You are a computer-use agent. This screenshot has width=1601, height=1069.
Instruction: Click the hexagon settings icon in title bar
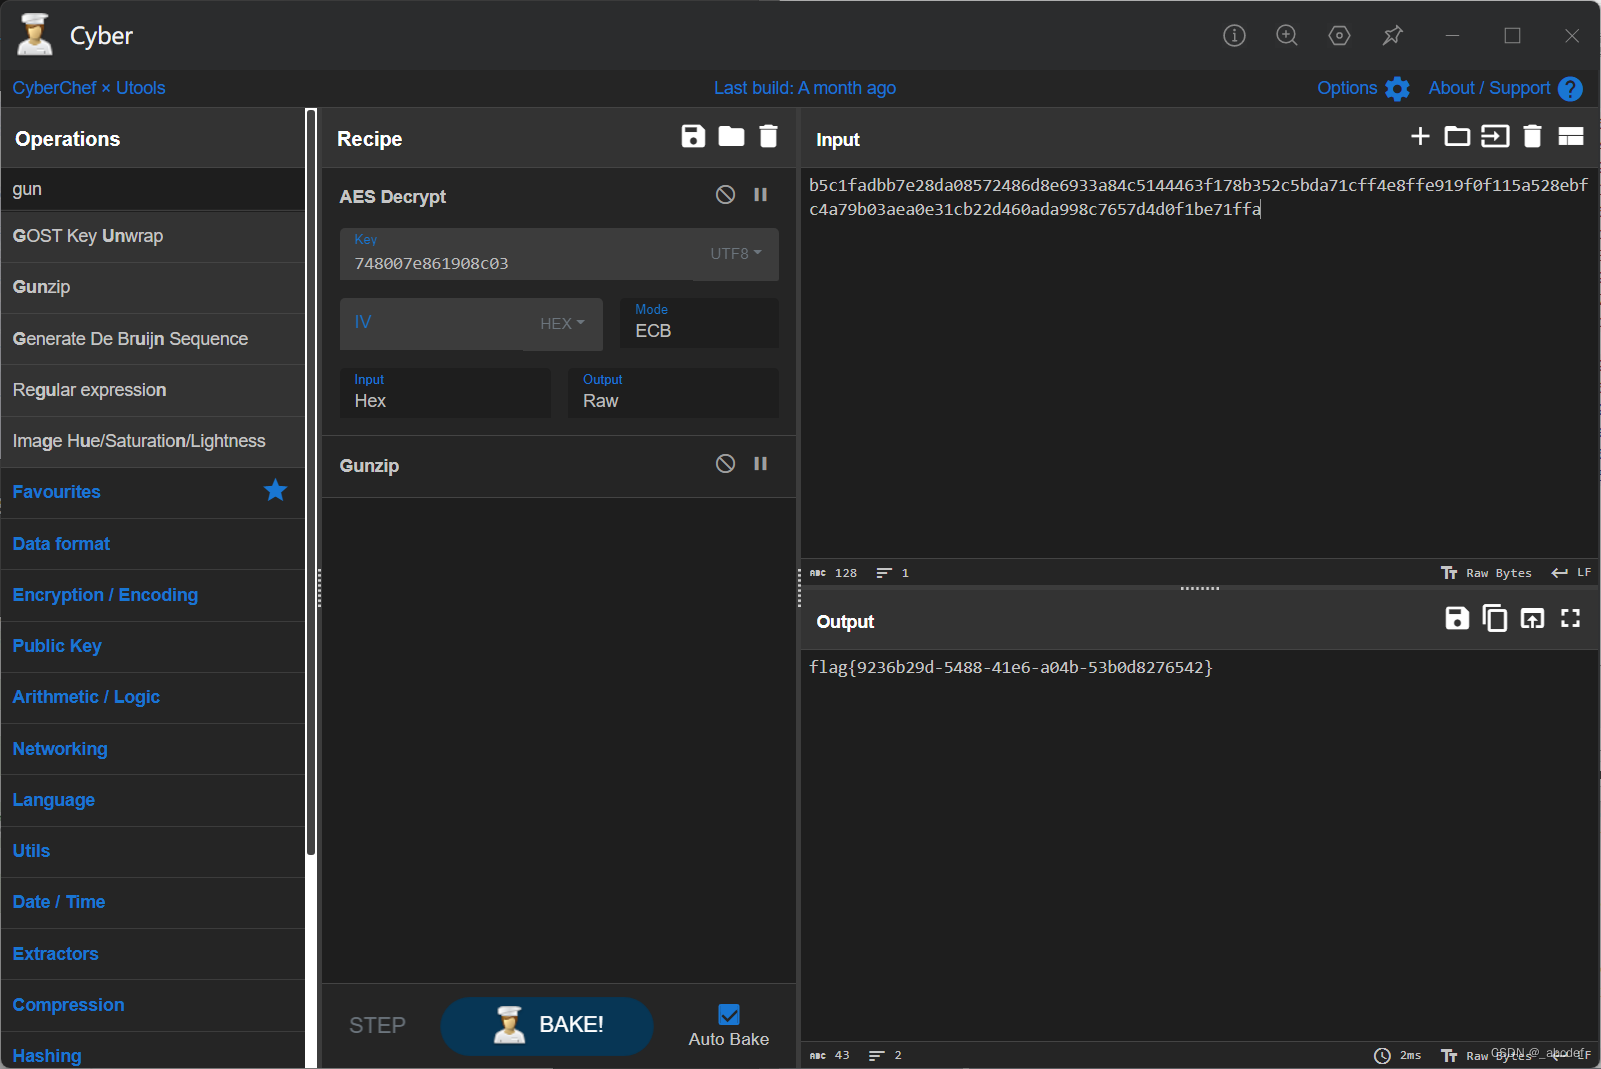tap(1339, 36)
